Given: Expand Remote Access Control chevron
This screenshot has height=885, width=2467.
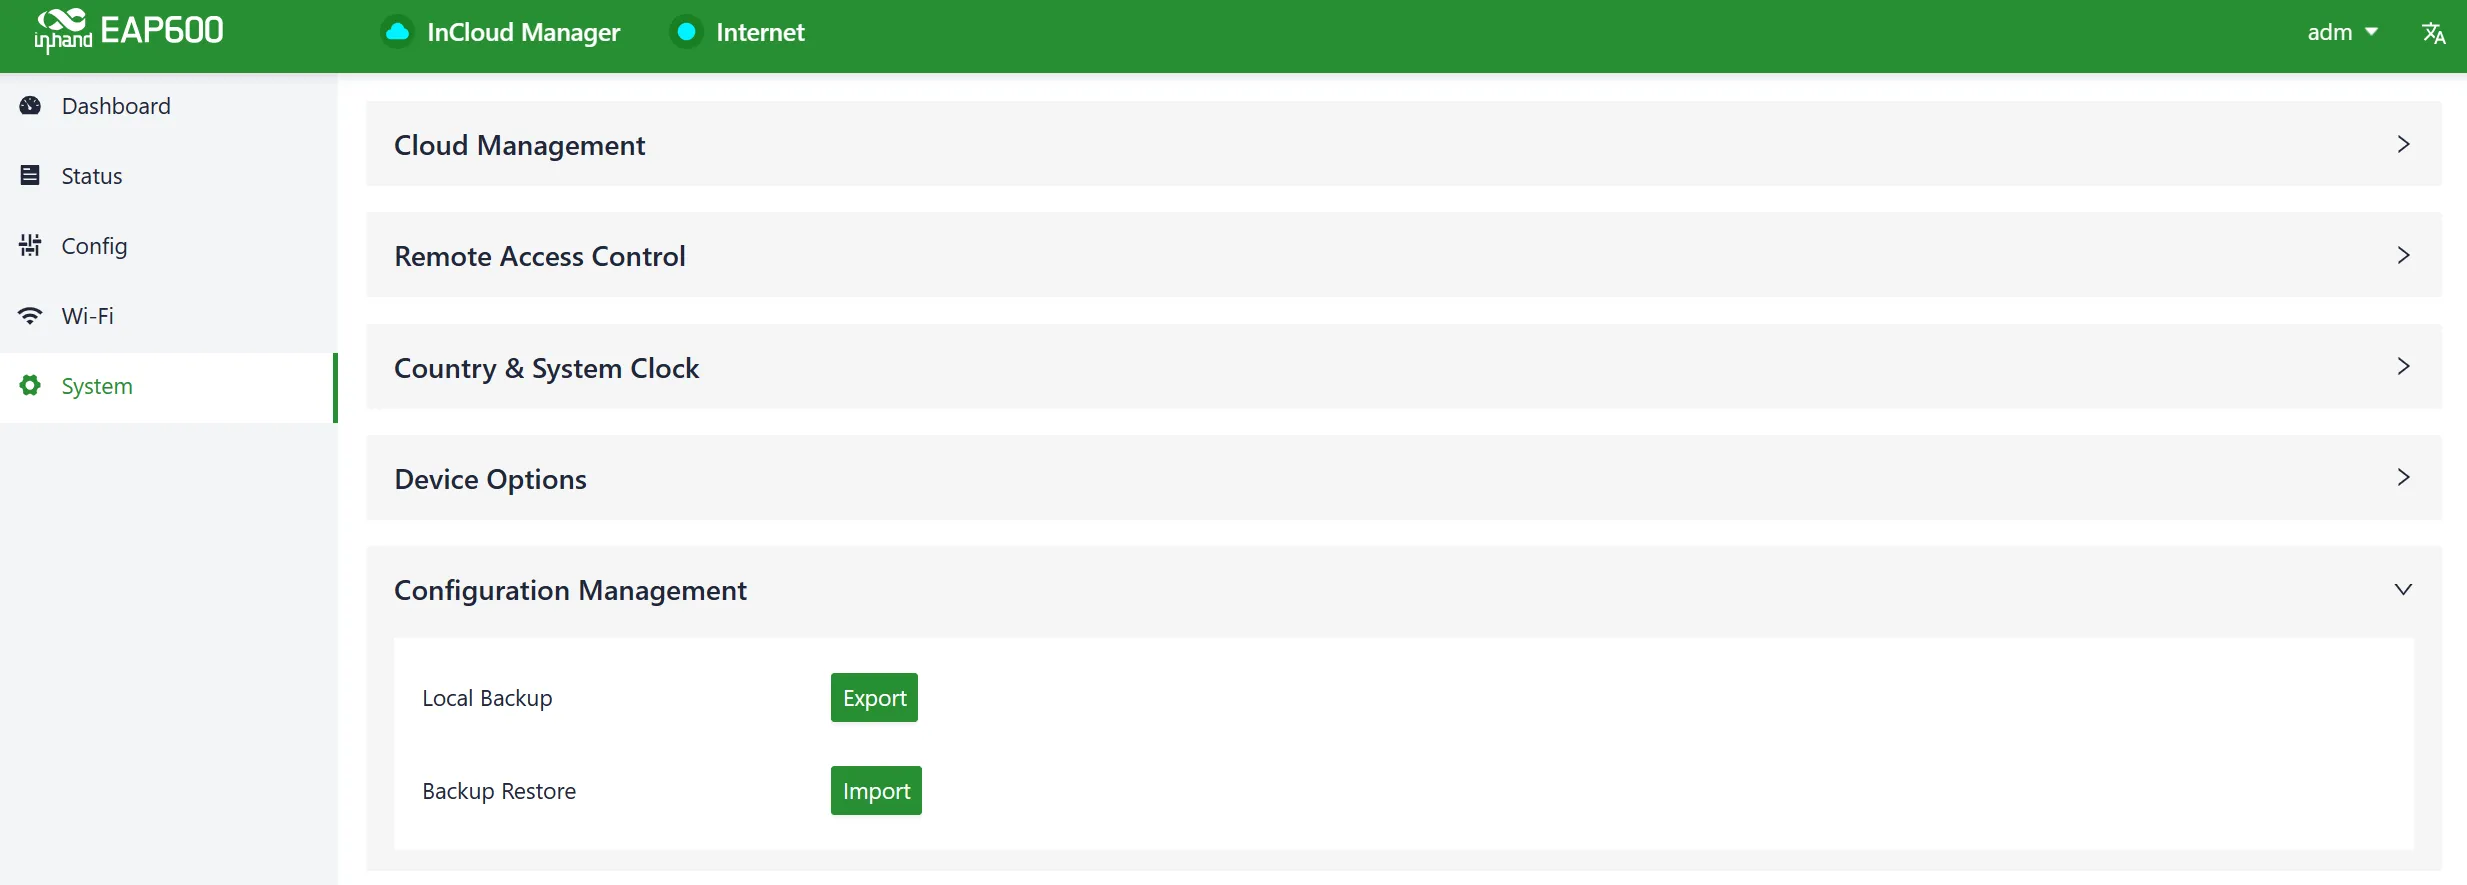Looking at the screenshot, I should point(2403,255).
